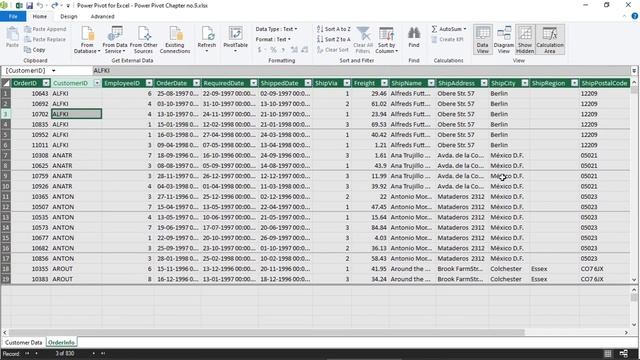The image size is (640, 360).
Task: Apply currency format dollar icon
Action: [260, 50]
